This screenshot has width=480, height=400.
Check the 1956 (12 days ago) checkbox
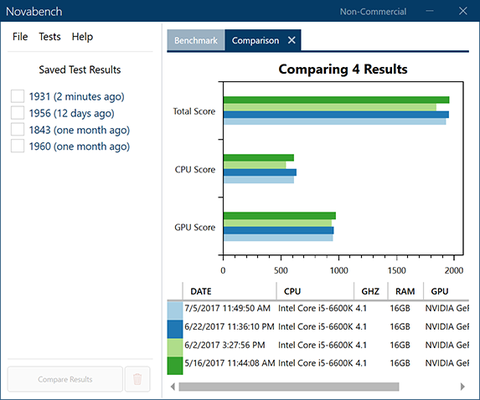coord(17,113)
